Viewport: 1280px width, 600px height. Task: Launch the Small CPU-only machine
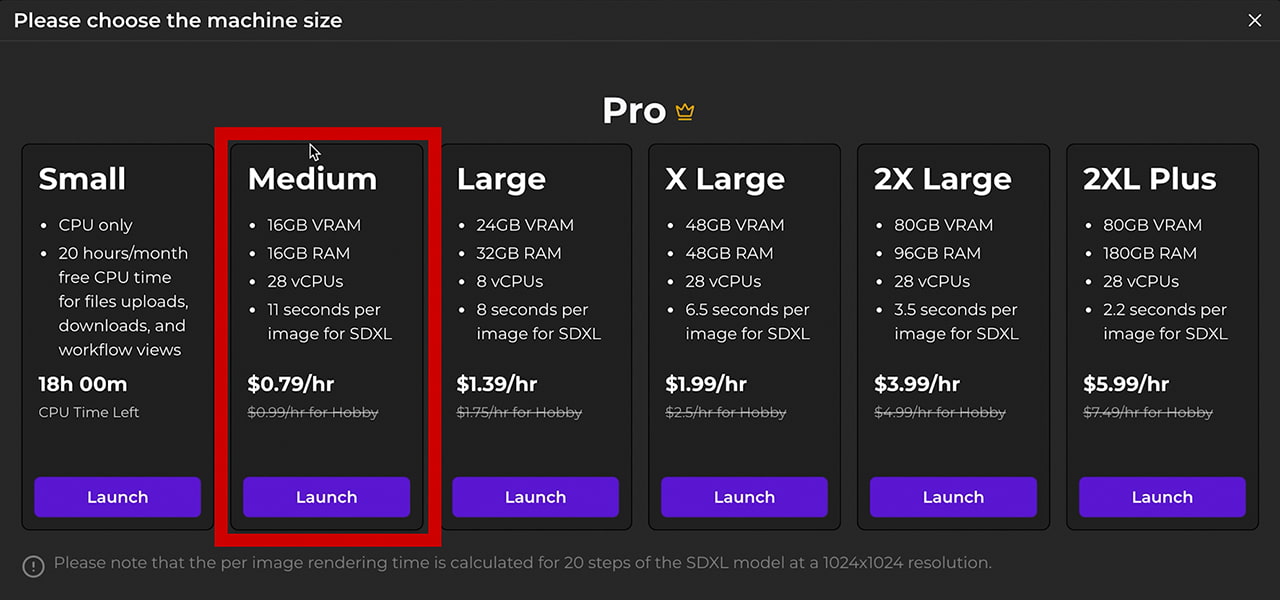click(x=117, y=497)
